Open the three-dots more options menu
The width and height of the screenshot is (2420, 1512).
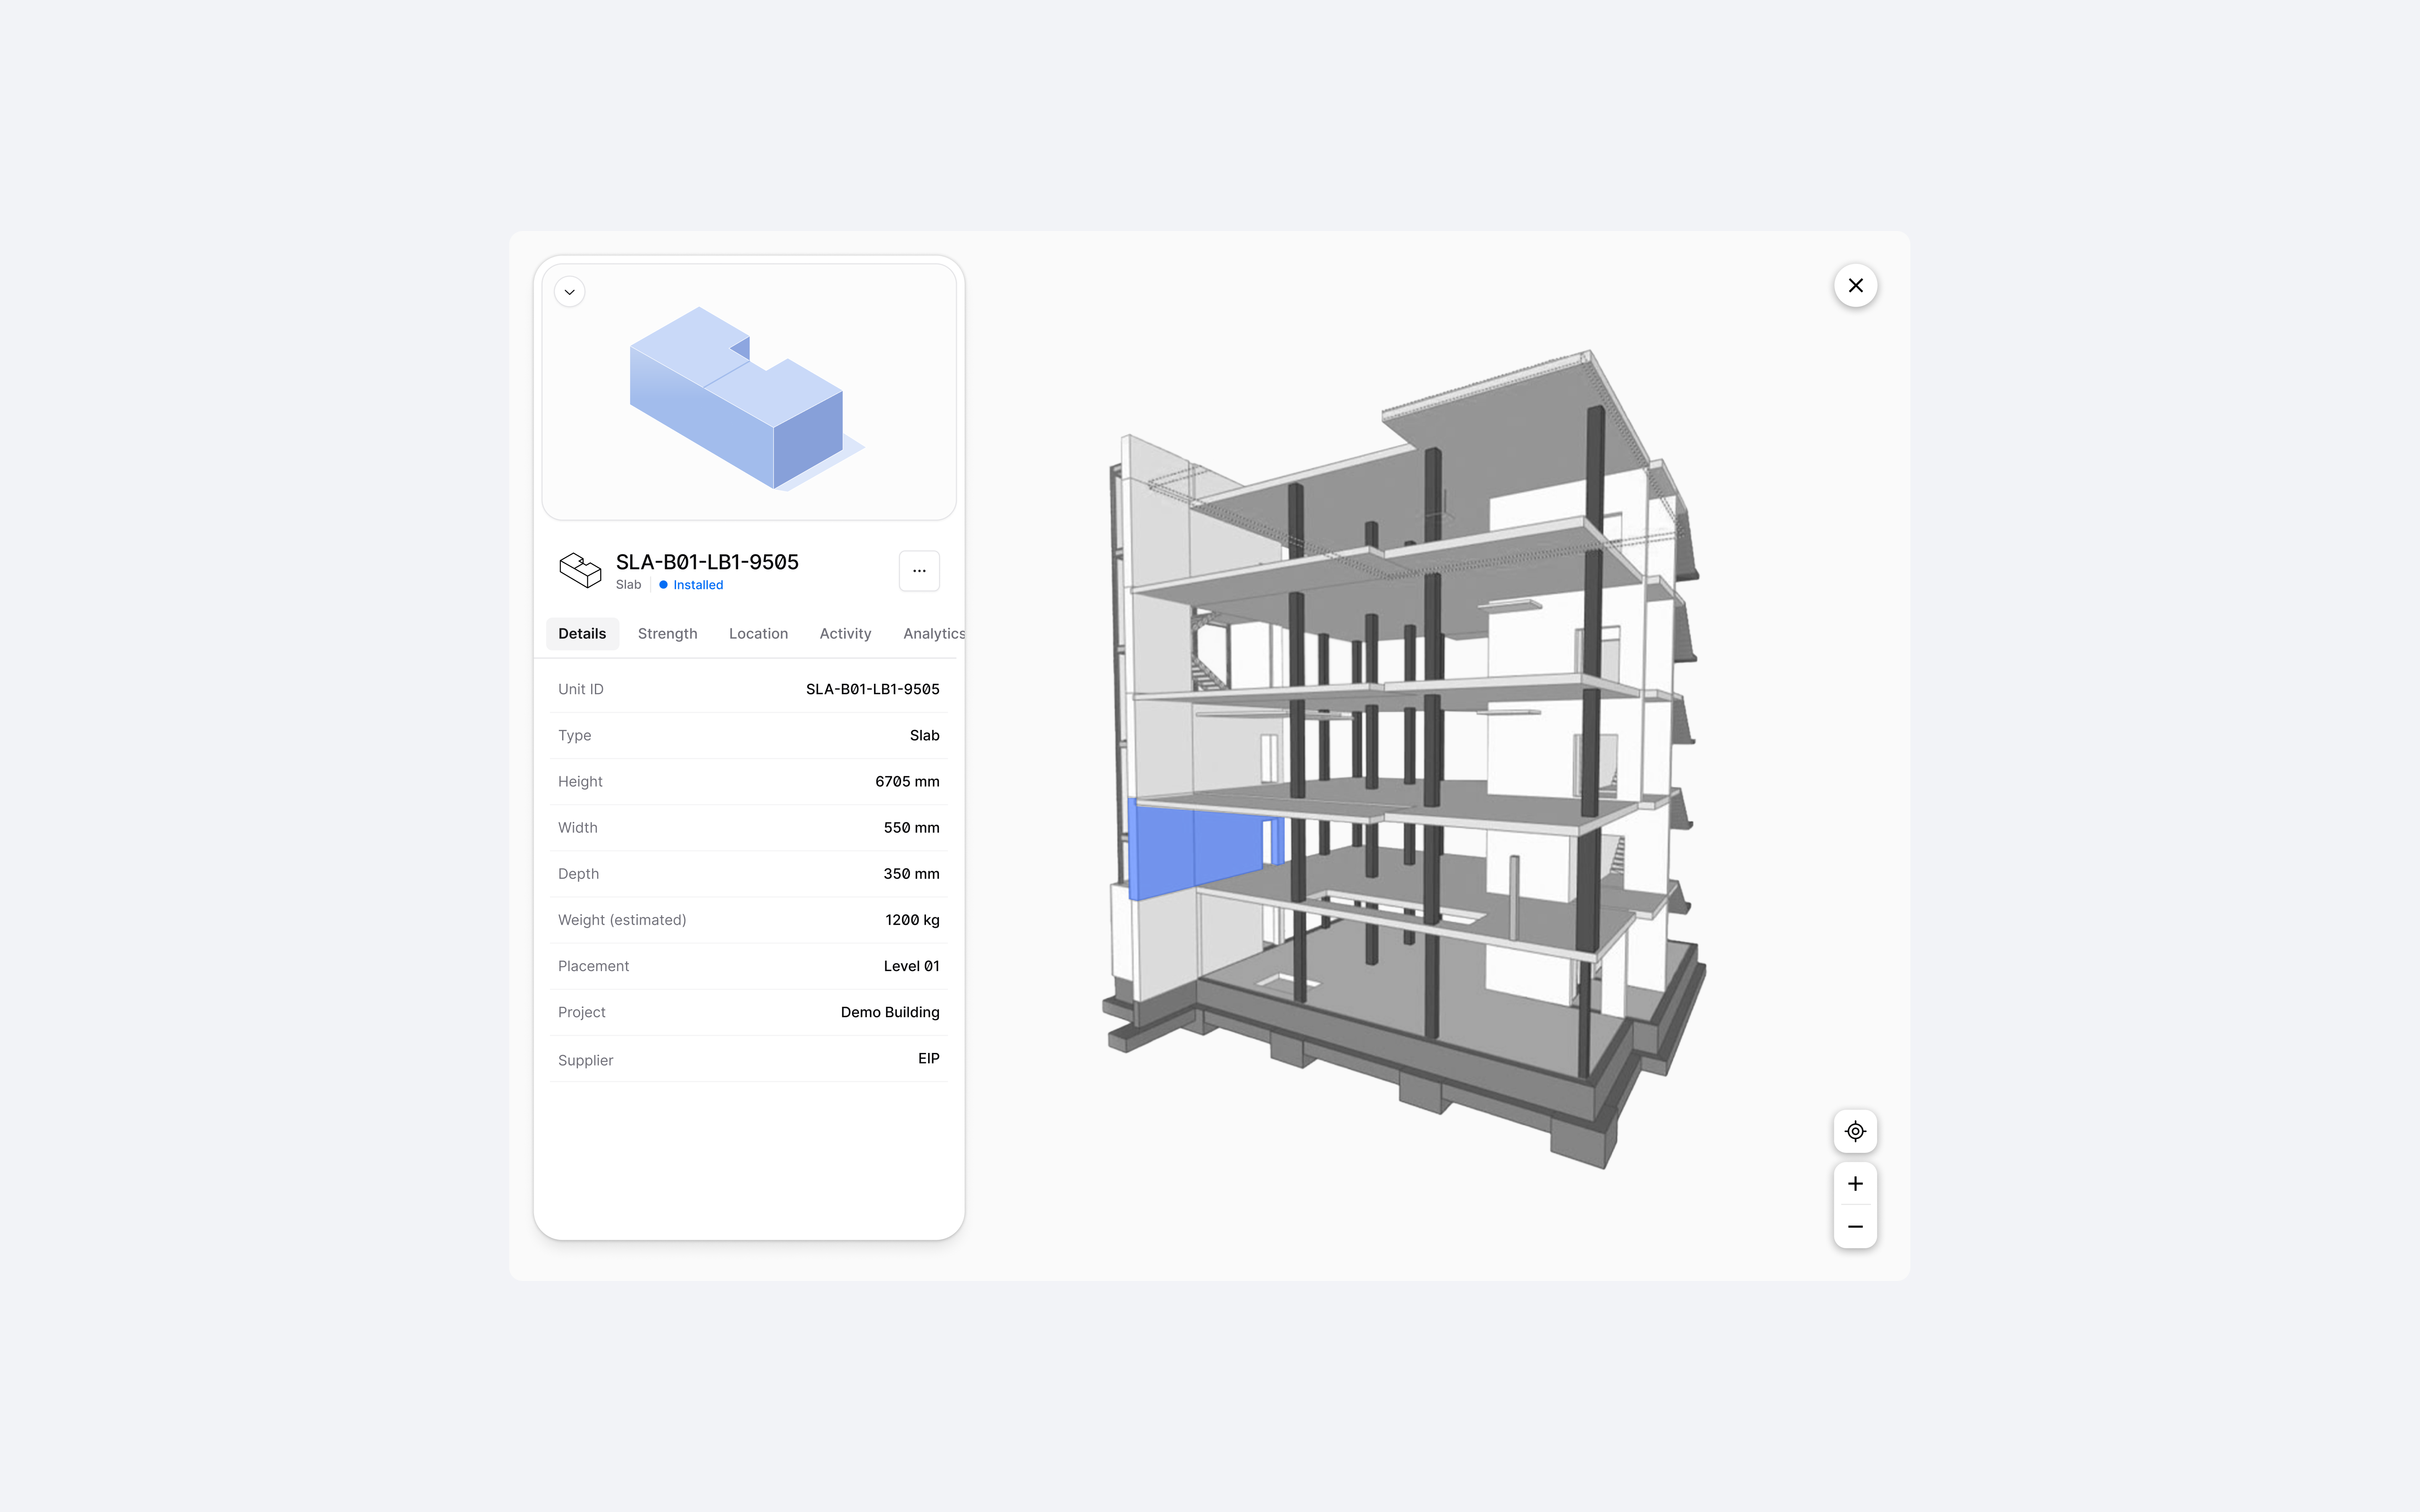919,571
